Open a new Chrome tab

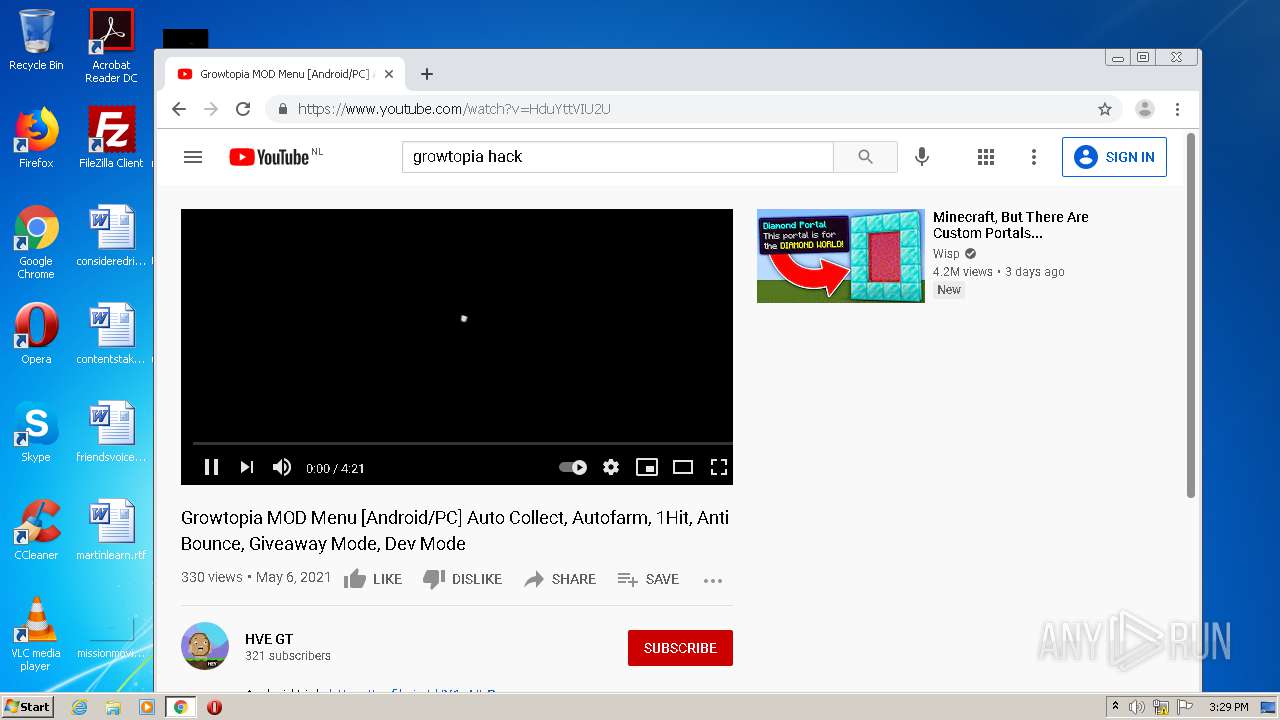point(427,74)
